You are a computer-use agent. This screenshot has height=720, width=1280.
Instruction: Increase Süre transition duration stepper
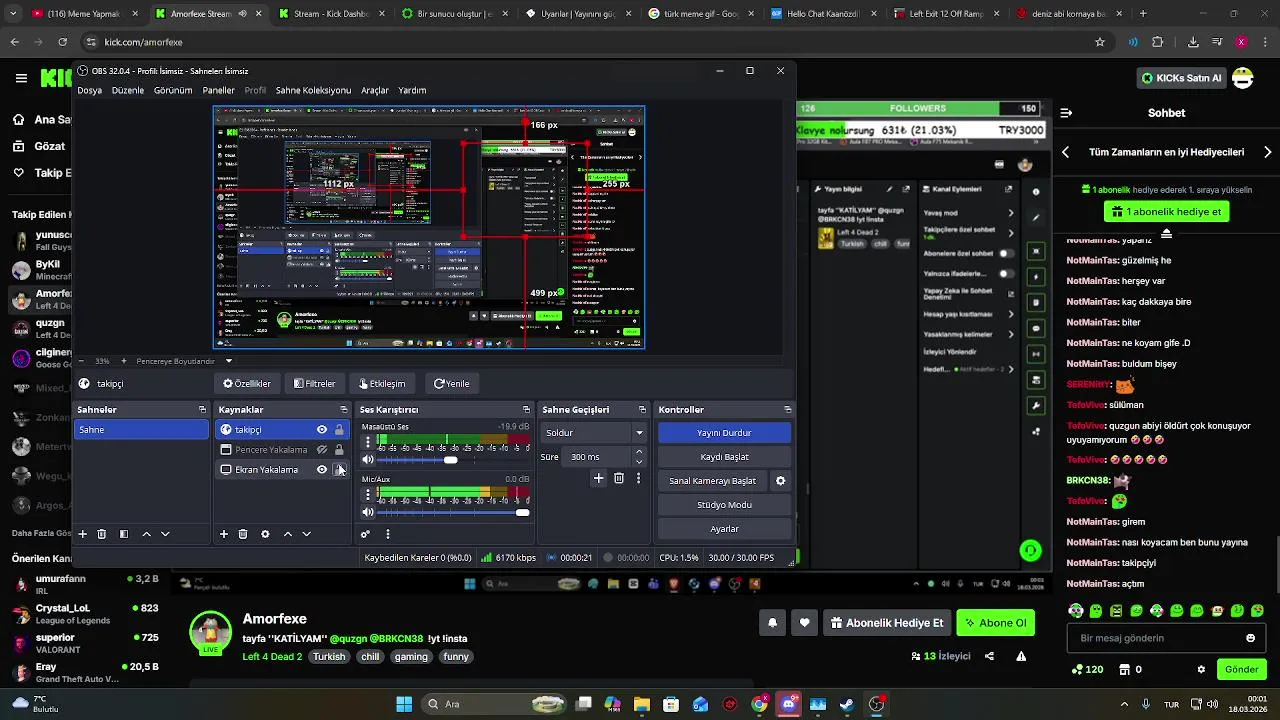pyautogui.click(x=639, y=452)
